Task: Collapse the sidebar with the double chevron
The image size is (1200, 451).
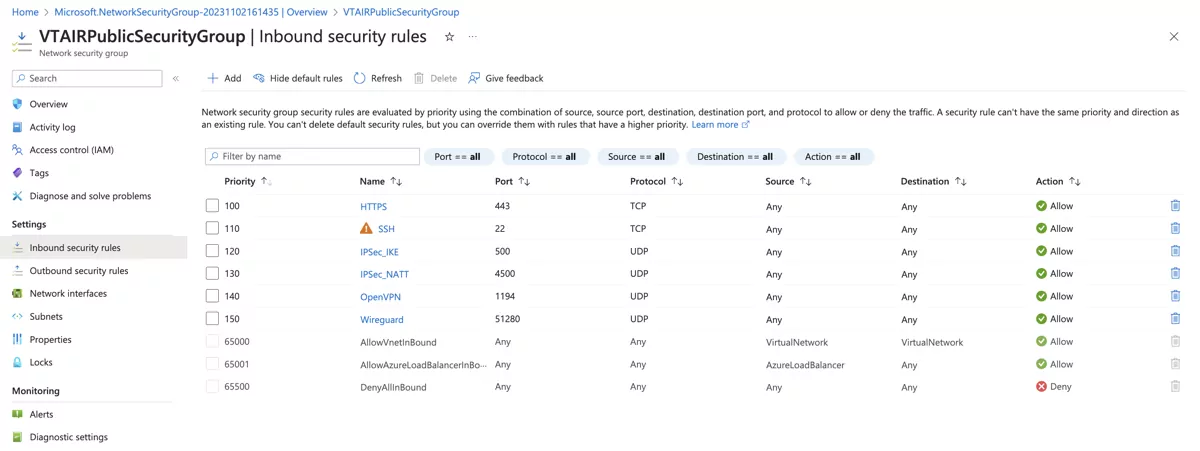Action: (176, 78)
